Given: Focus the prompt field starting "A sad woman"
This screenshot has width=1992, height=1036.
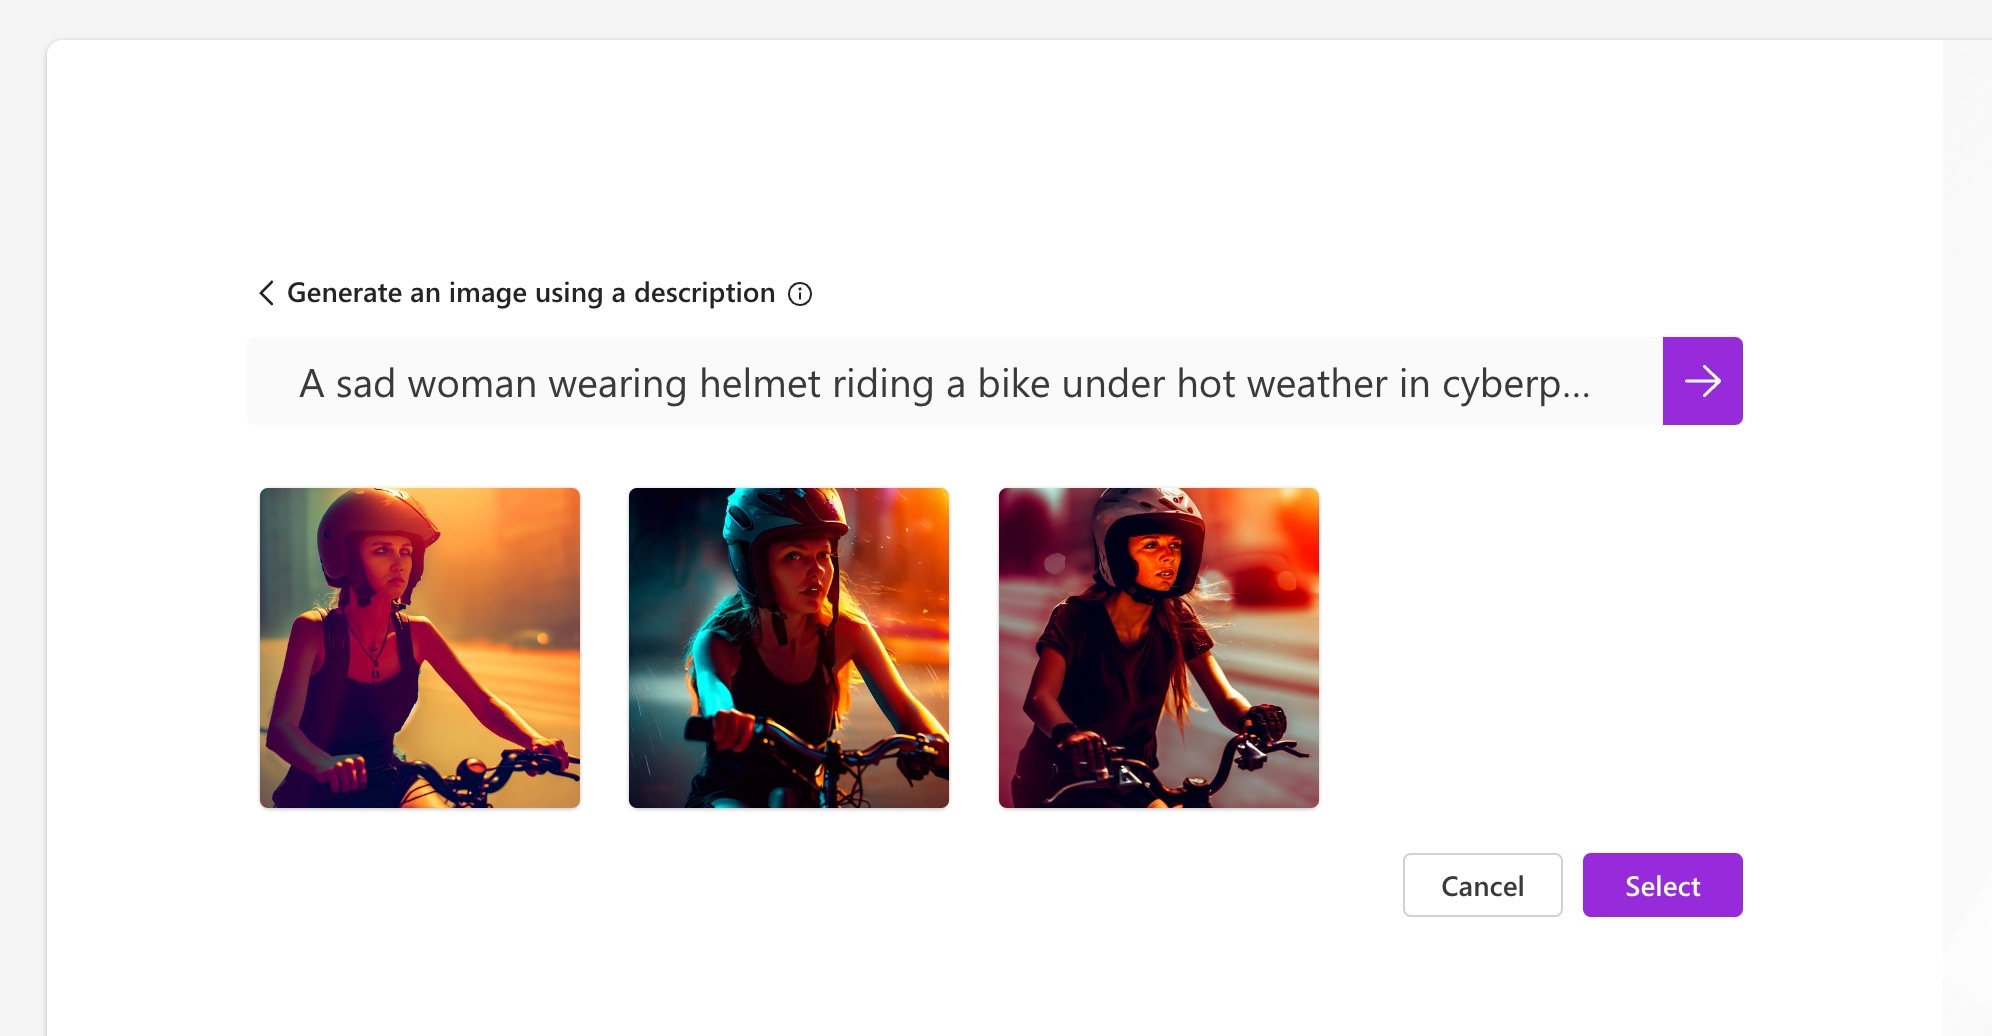Looking at the screenshot, I should pos(944,383).
